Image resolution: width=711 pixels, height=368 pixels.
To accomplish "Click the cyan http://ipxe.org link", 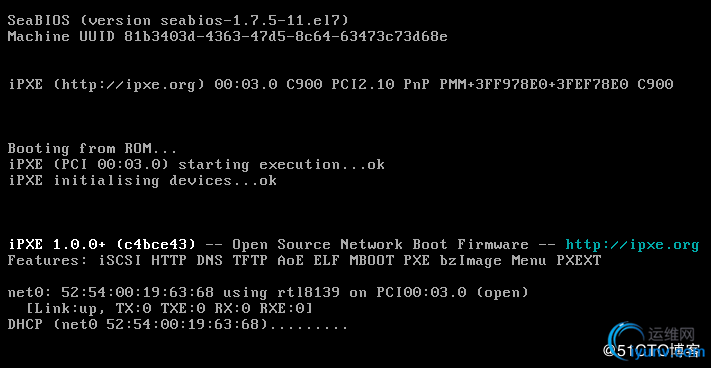I will pyautogui.click(x=632, y=245).
